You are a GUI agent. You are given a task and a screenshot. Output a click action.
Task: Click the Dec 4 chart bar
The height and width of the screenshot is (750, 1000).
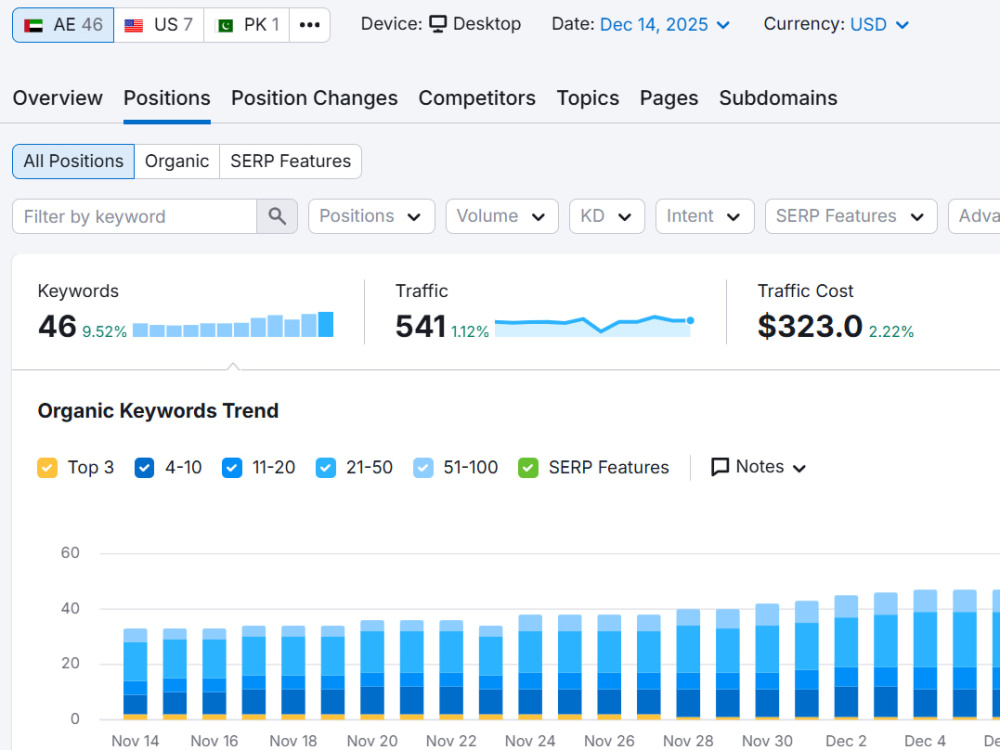click(925, 655)
